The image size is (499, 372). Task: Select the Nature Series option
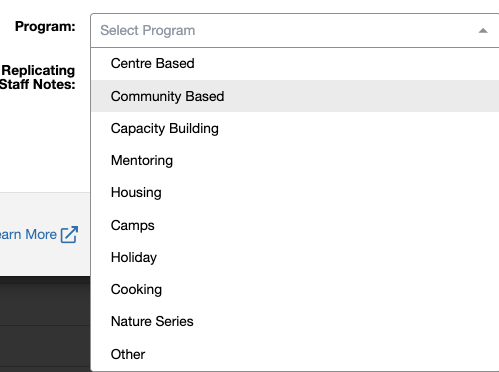(x=295, y=321)
